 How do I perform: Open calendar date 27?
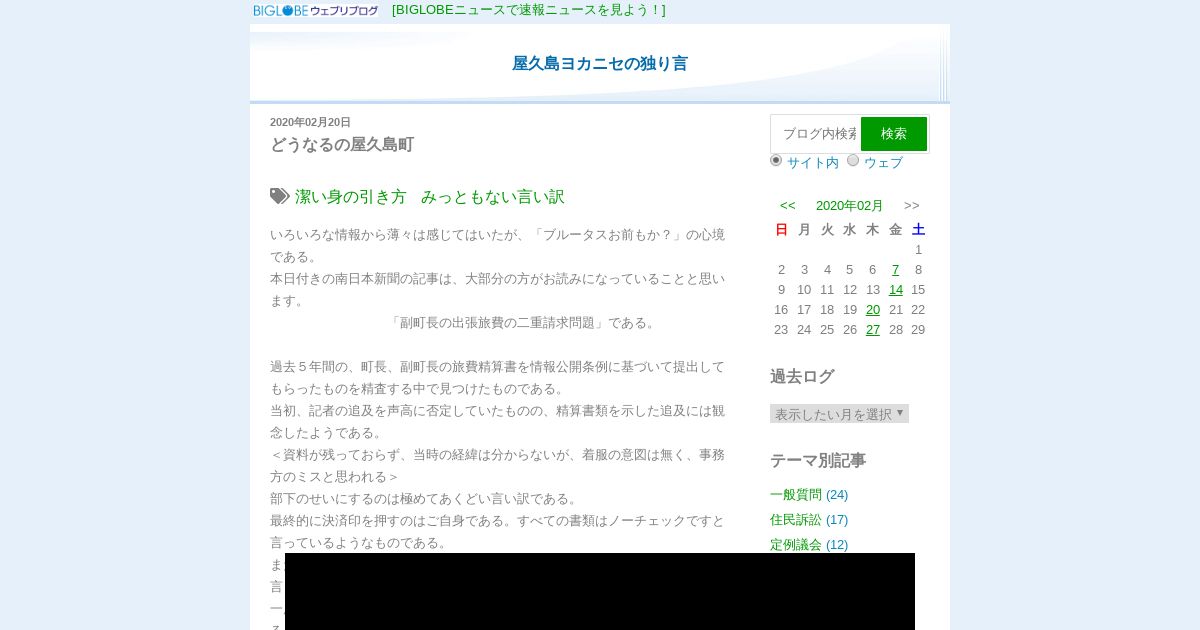[x=873, y=329]
